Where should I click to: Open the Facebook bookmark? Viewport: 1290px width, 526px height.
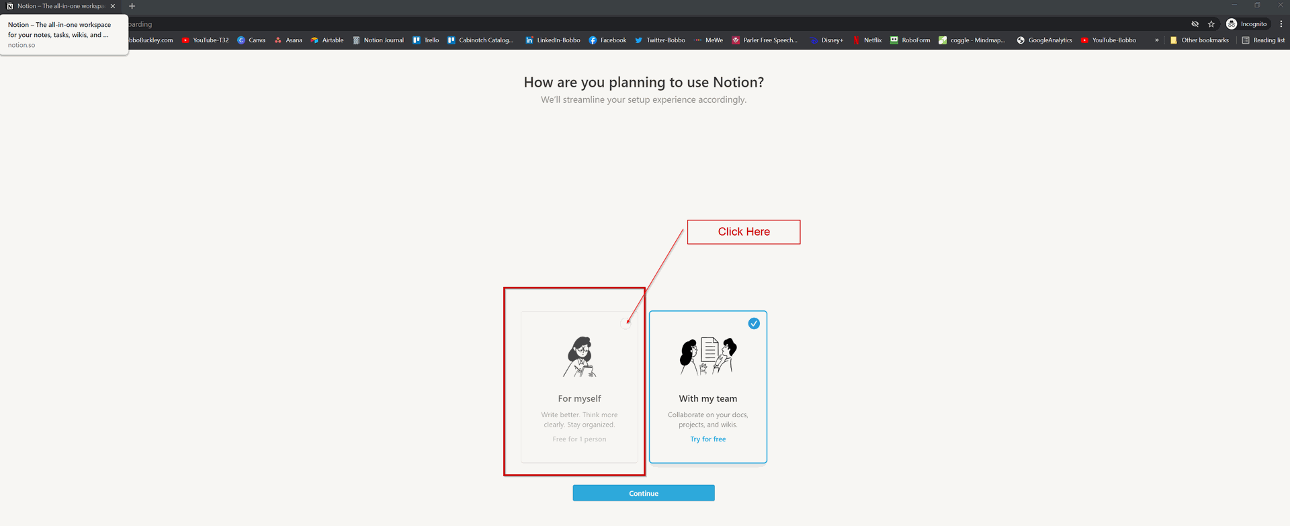[x=608, y=40]
